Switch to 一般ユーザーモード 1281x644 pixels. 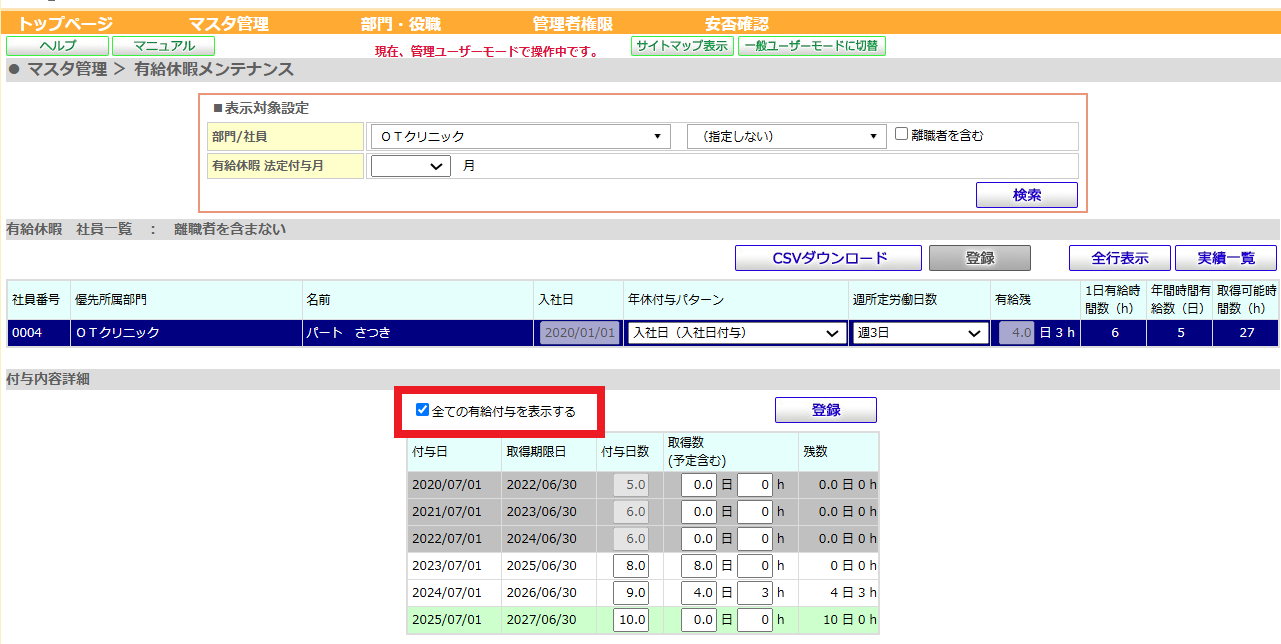[x=811, y=46]
